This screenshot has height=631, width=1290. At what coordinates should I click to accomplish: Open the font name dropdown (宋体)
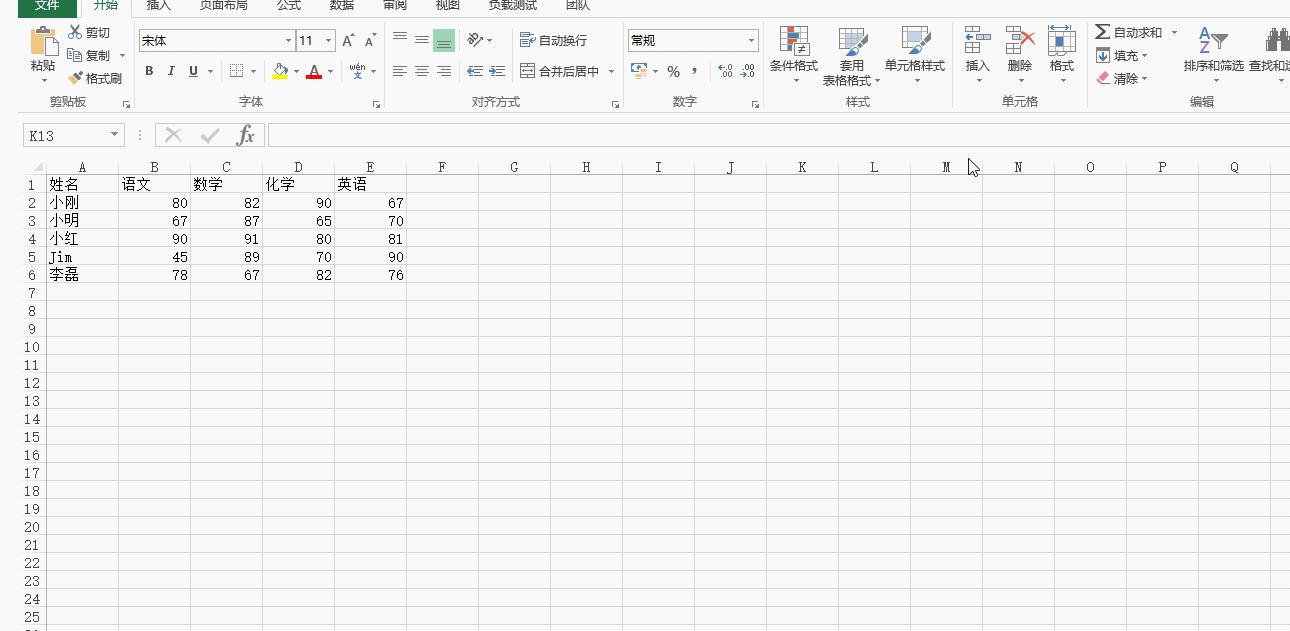click(289, 41)
